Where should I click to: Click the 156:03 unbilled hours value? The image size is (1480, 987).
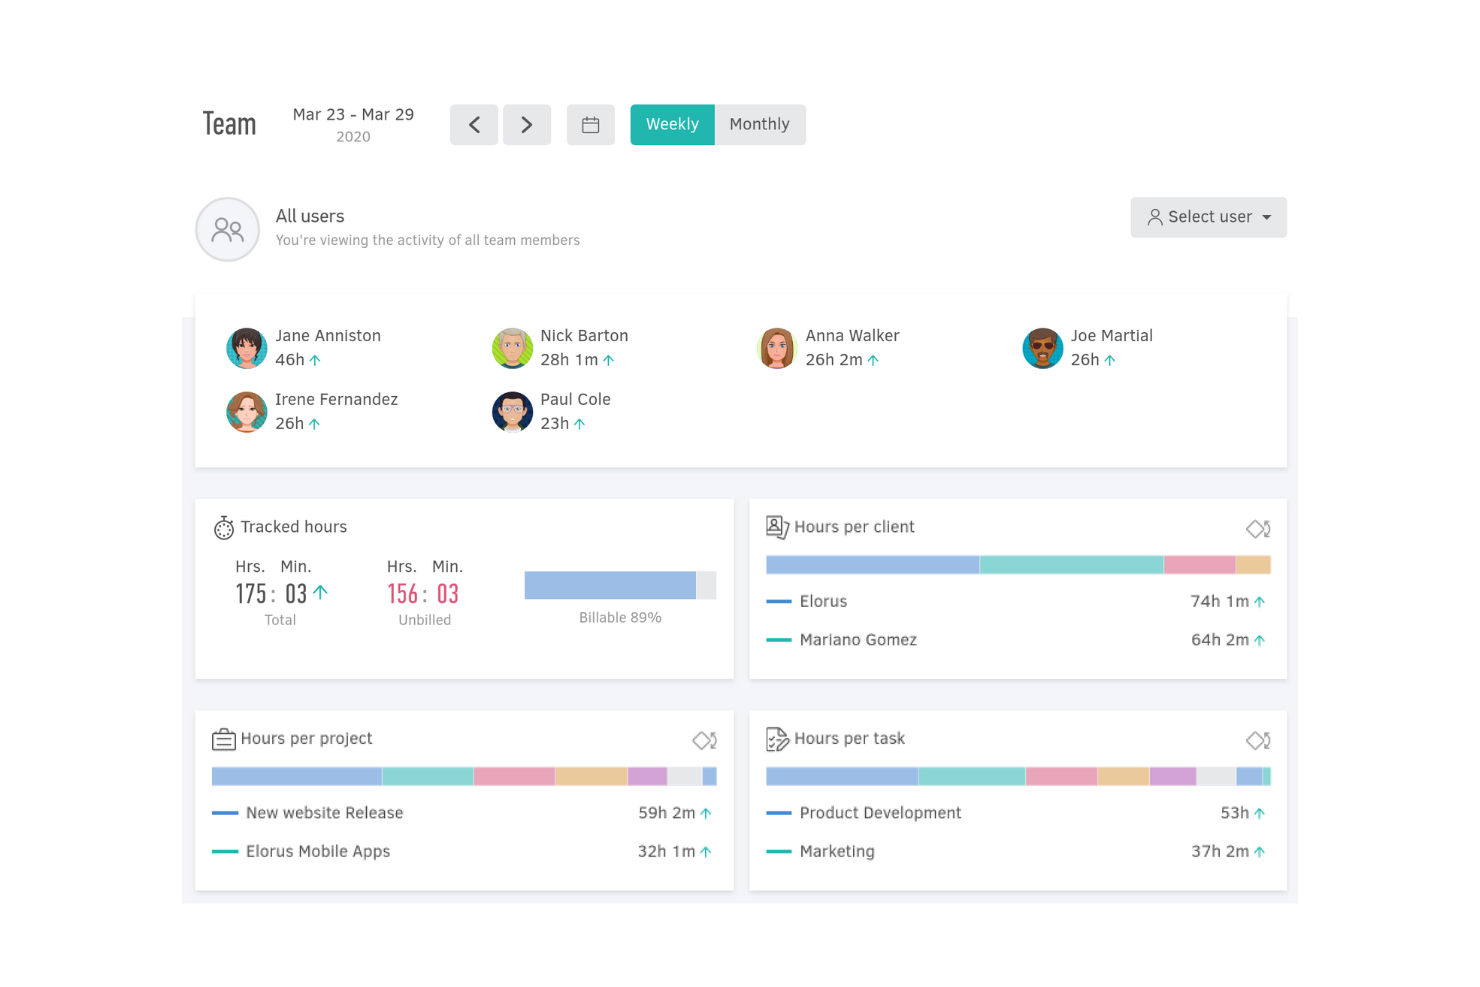pyautogui.click(x=423, y=594)
